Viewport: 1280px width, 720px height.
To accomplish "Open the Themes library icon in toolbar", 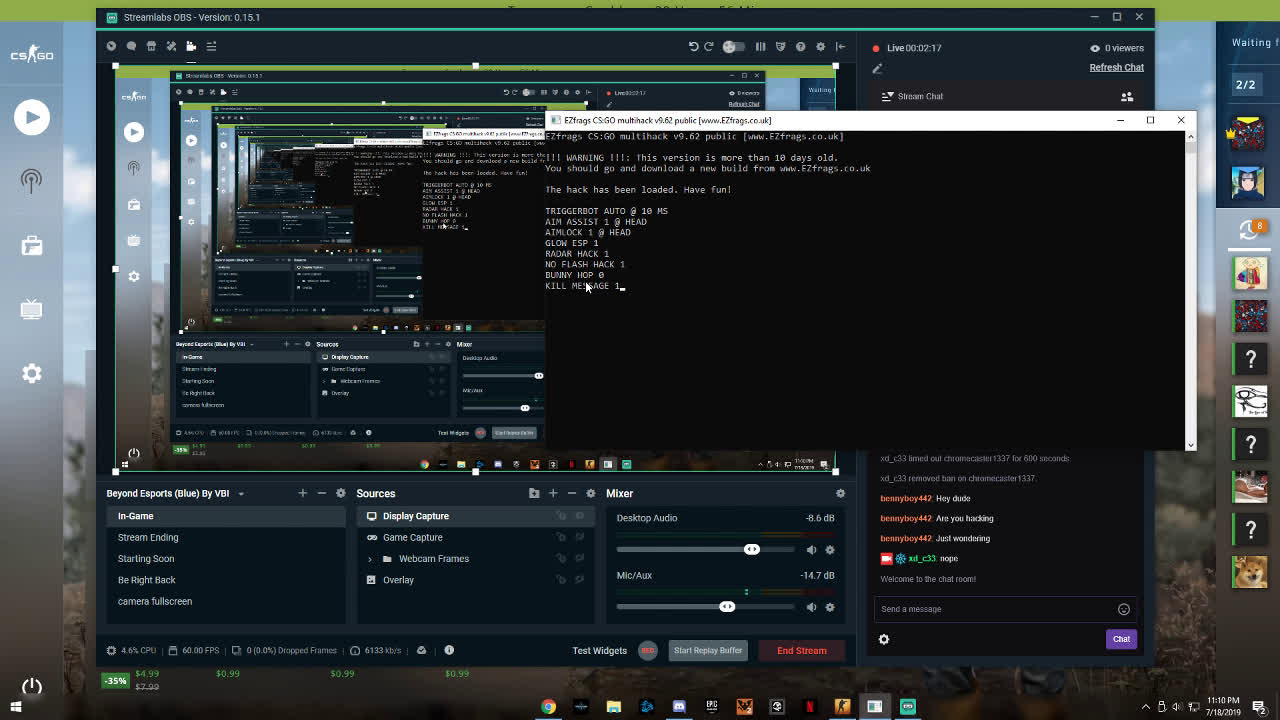I will (x=151, y=46).
